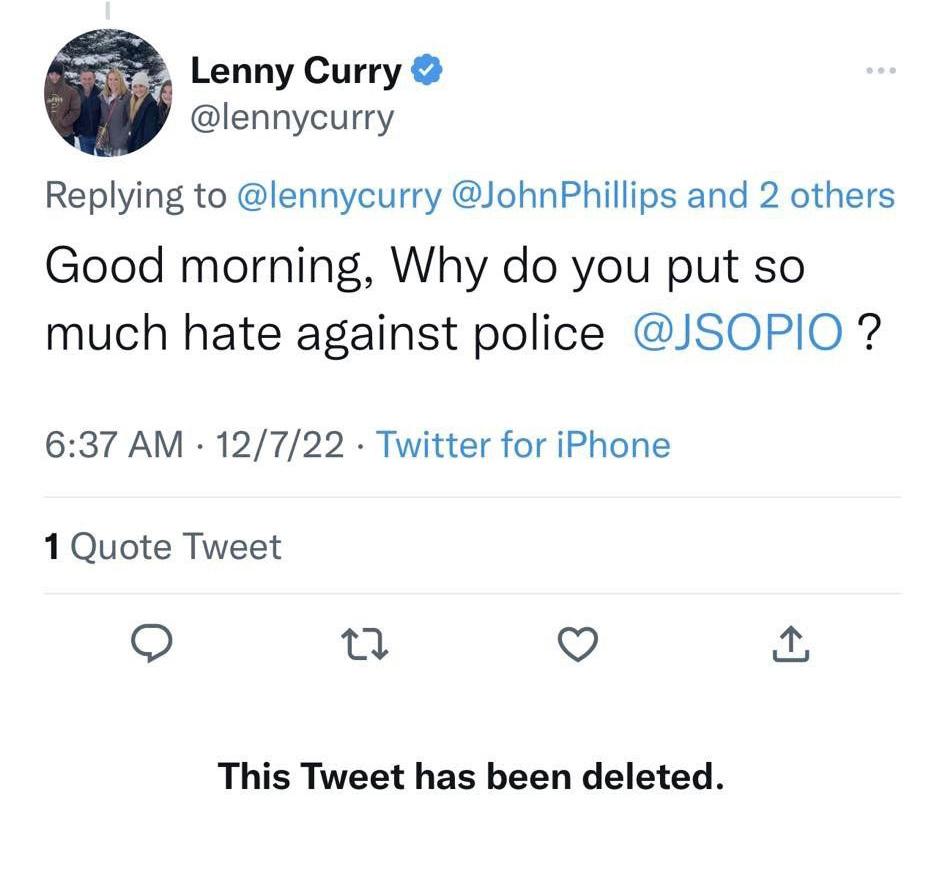Click the Lenny Curry display name
Image resolution: width=945 pixels, height=877 pixels.
pyautogui.click(x=296, y=71)
